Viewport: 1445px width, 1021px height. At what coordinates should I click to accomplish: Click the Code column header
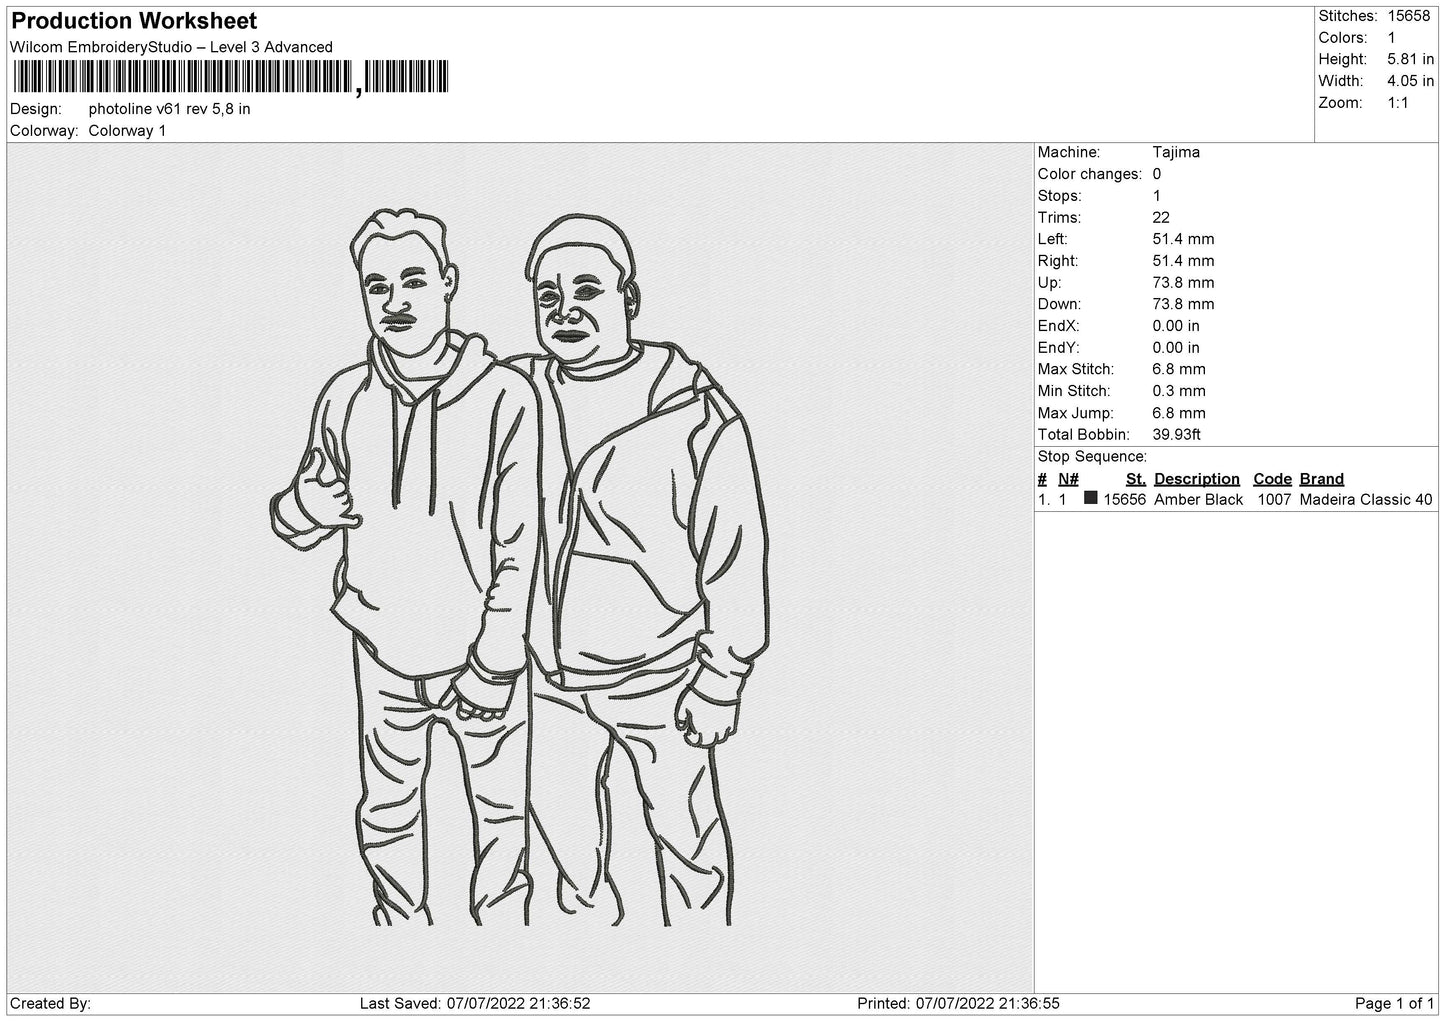tap(1273, 479)
